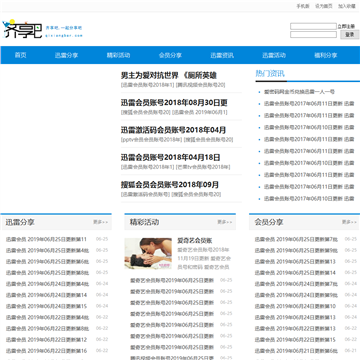
Task: Open the 爱奇艺会员账 article title
Action: pos(195,241)
